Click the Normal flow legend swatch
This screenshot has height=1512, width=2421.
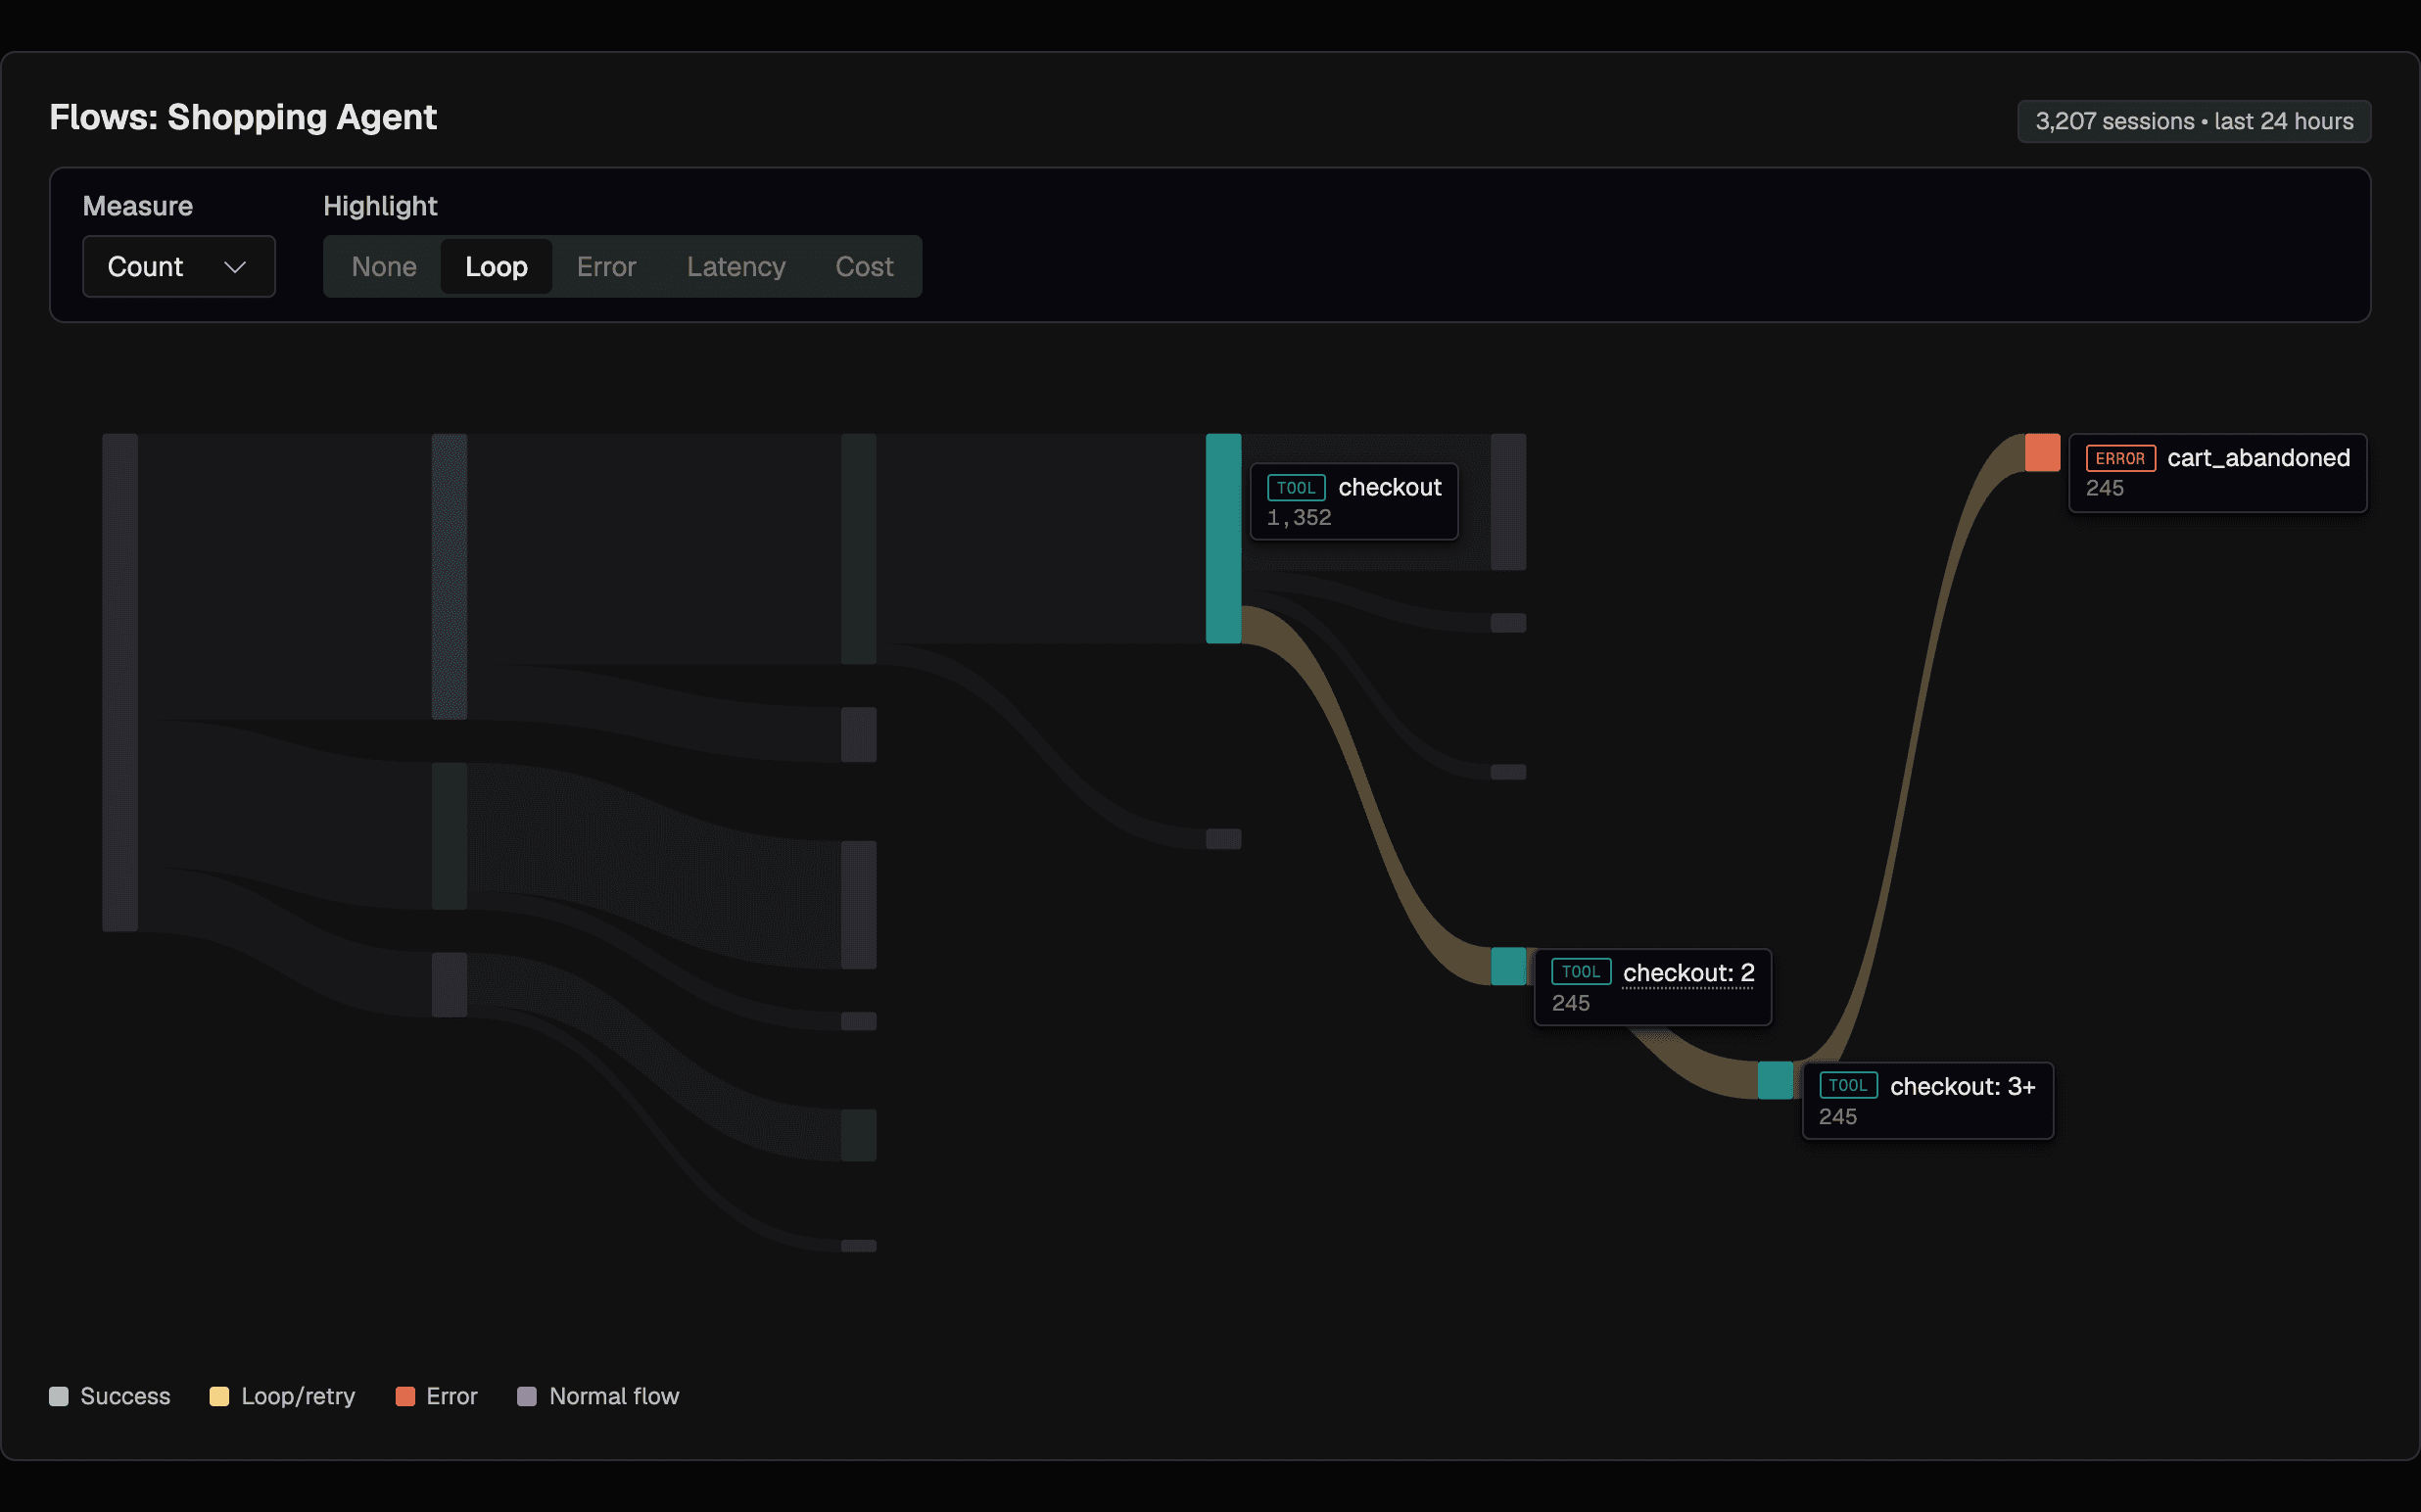[527, 1396]
